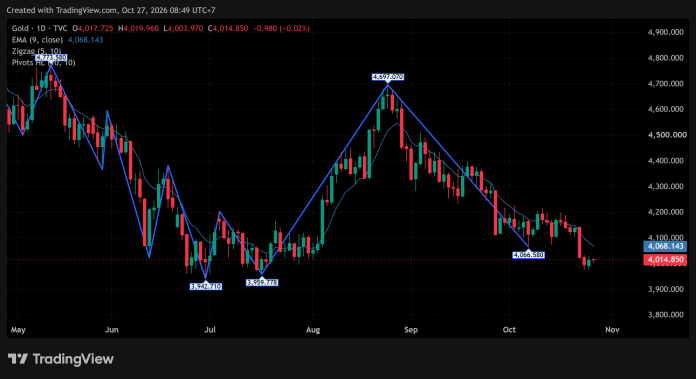Click the pivot low label 3,942.710
The height and width of the screenshot is (379, 696).
tap(206, 286)
